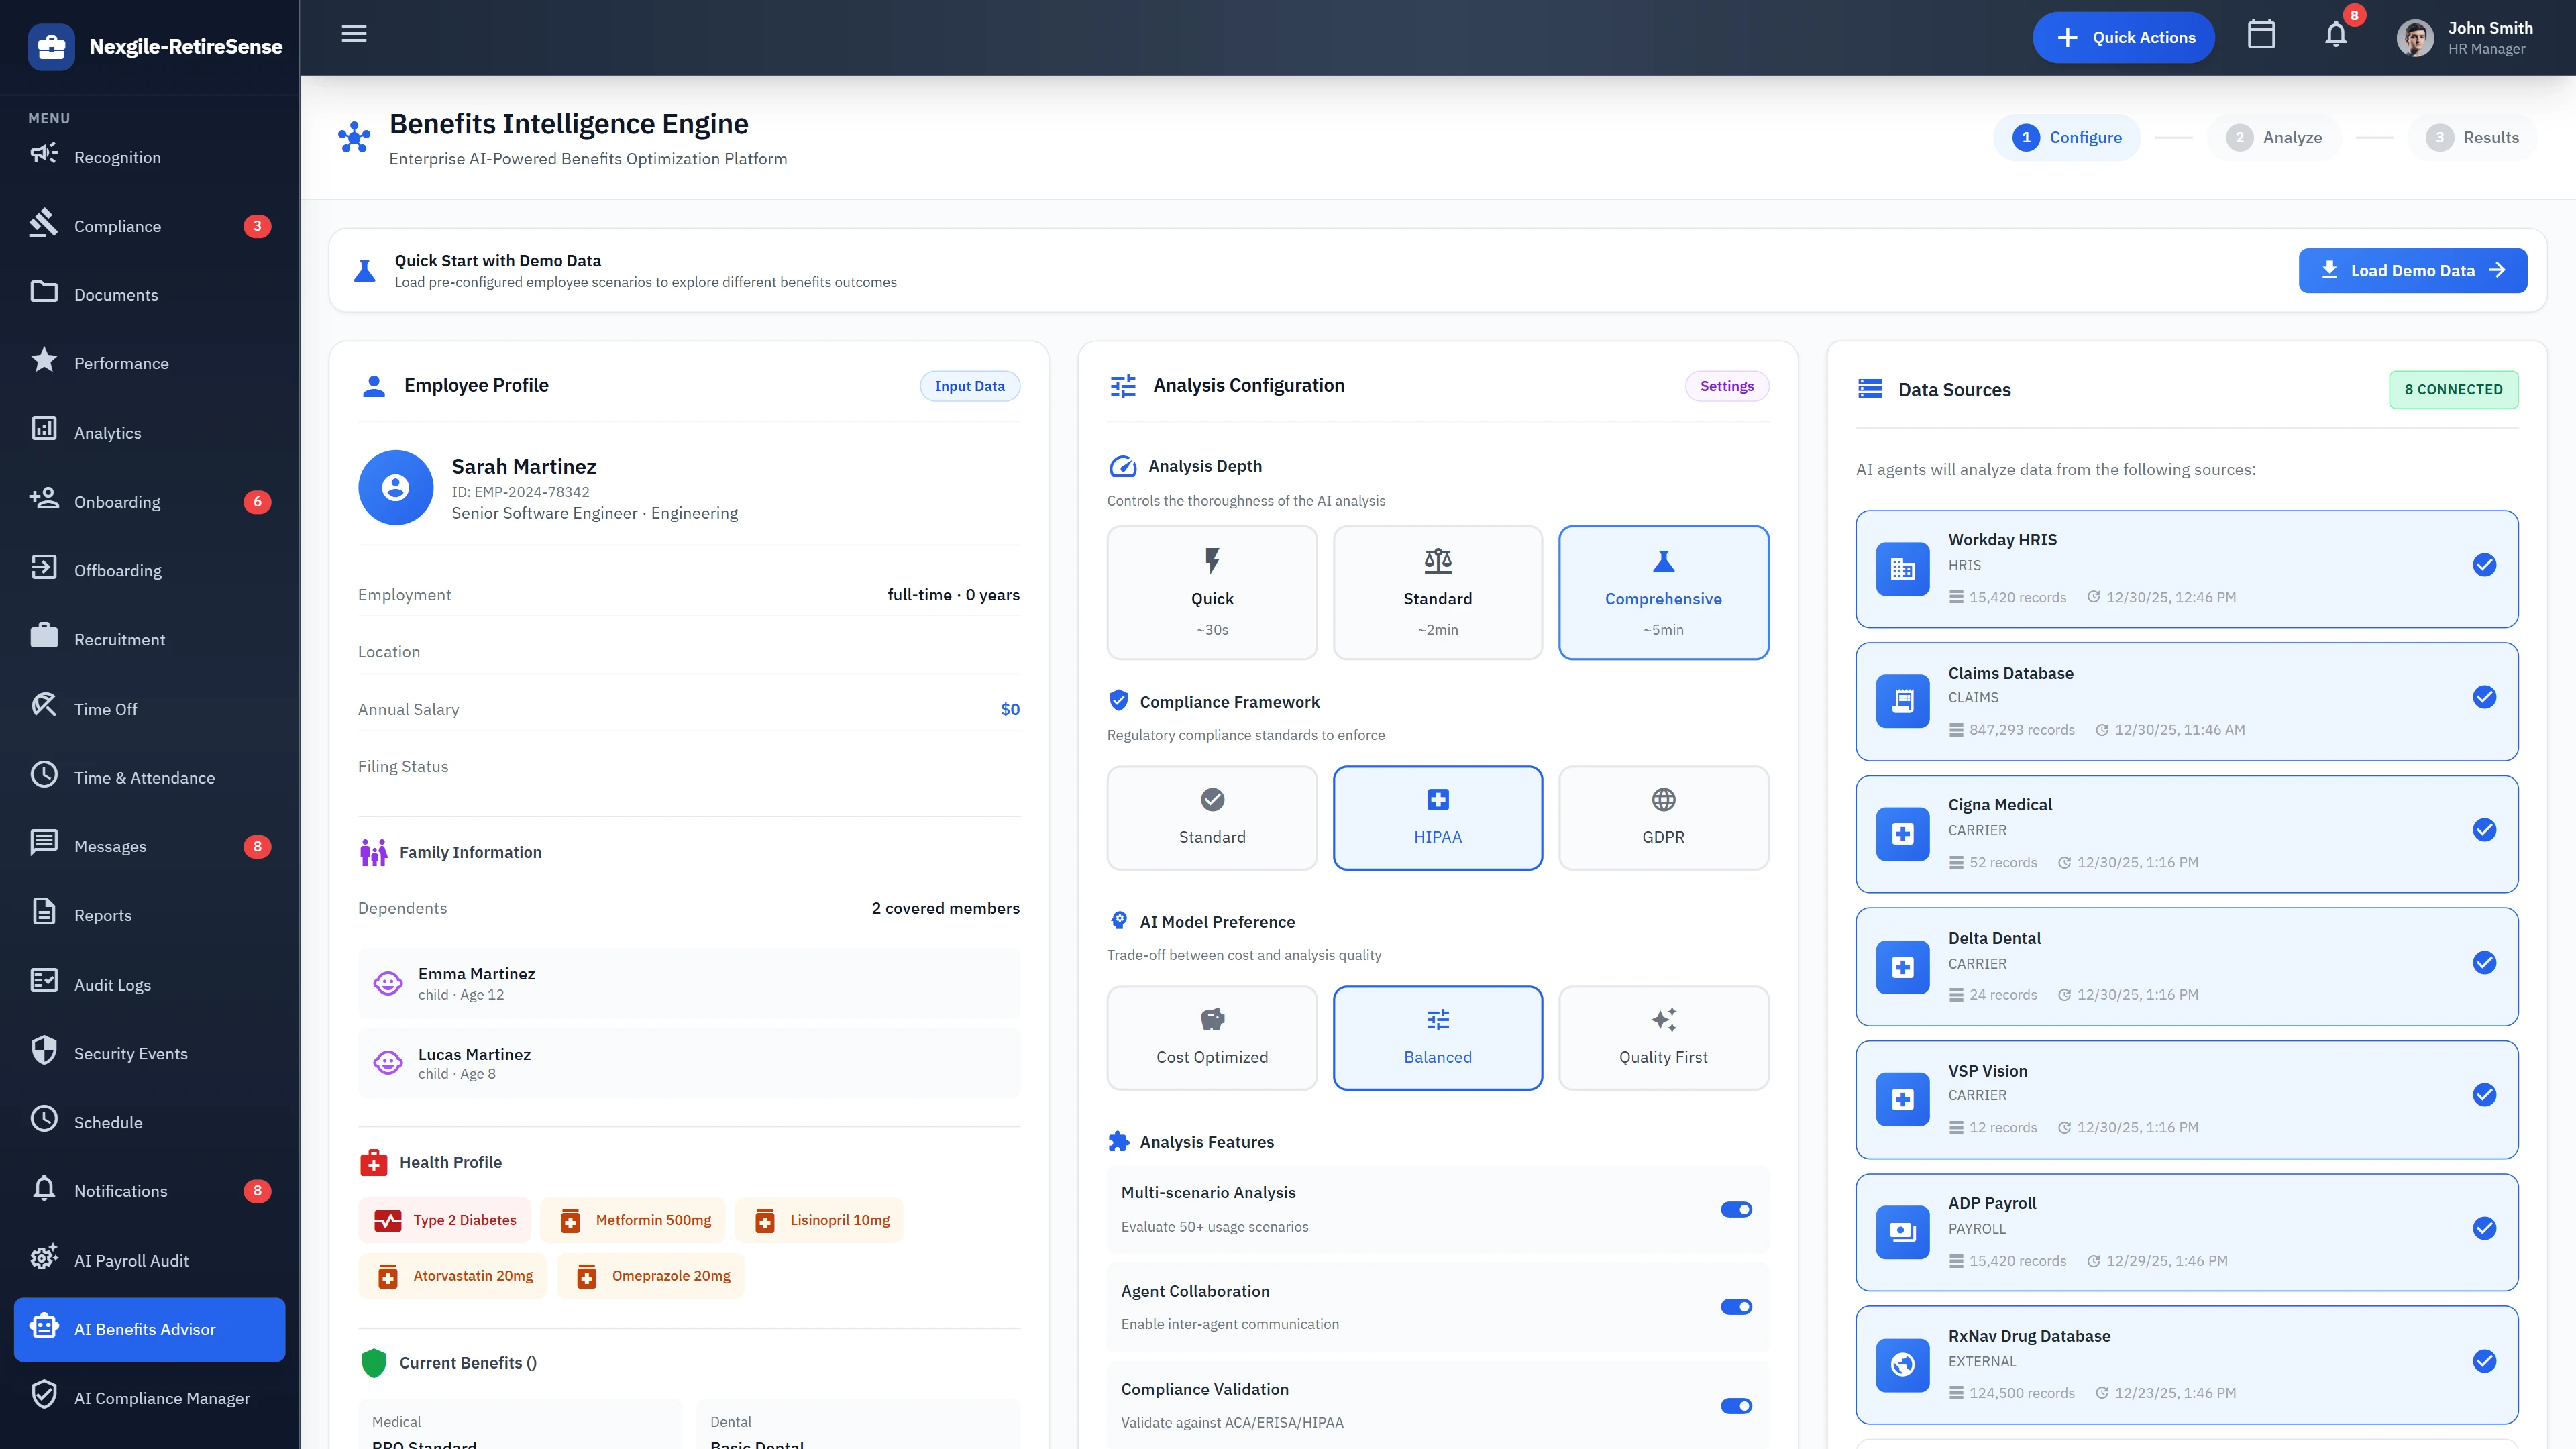Click the notifications bell icon
Screen dimensions: 2576x1449
click(x=2336, y=34)
